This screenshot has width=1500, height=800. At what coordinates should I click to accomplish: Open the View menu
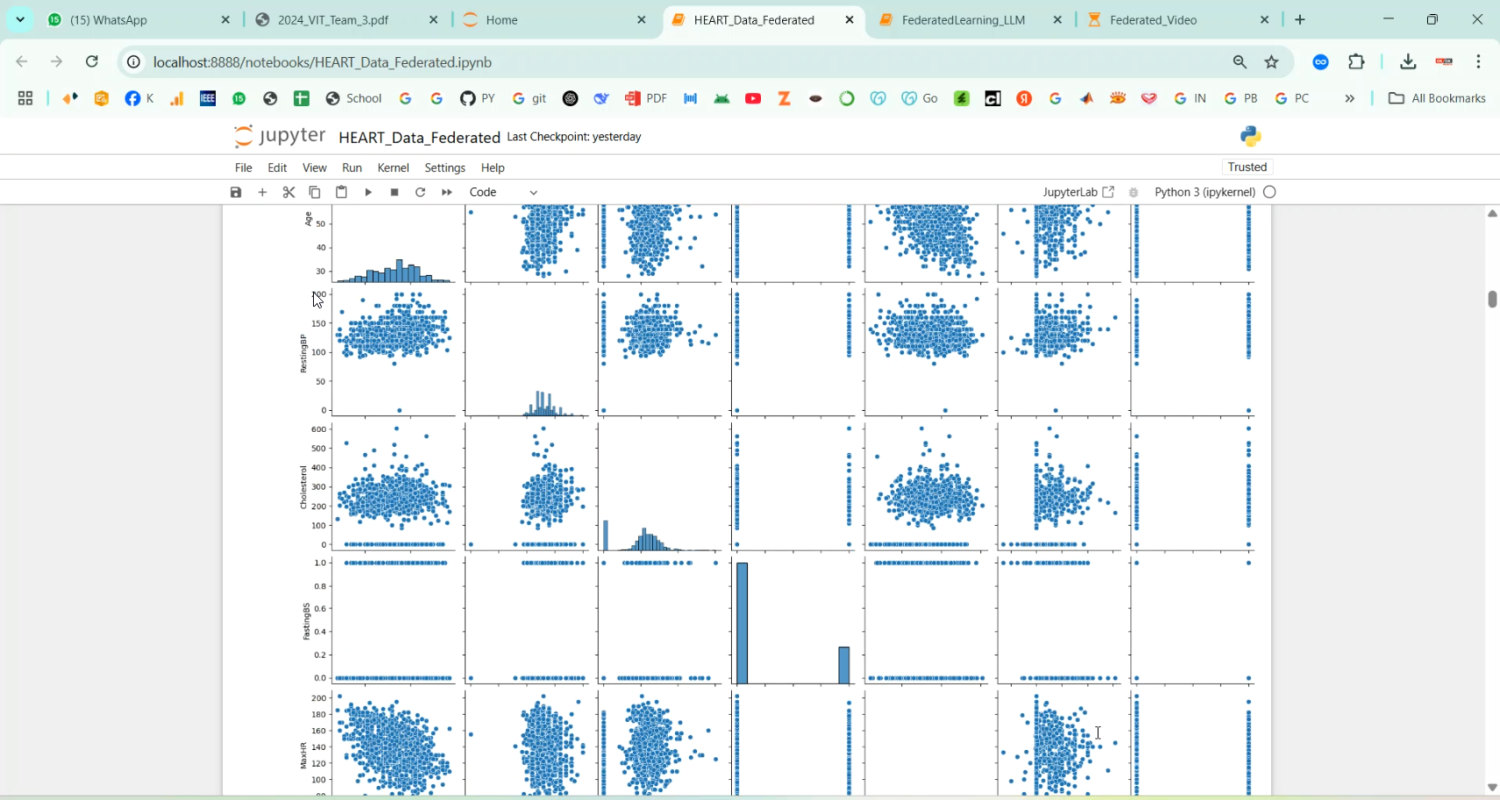[314, 168]
